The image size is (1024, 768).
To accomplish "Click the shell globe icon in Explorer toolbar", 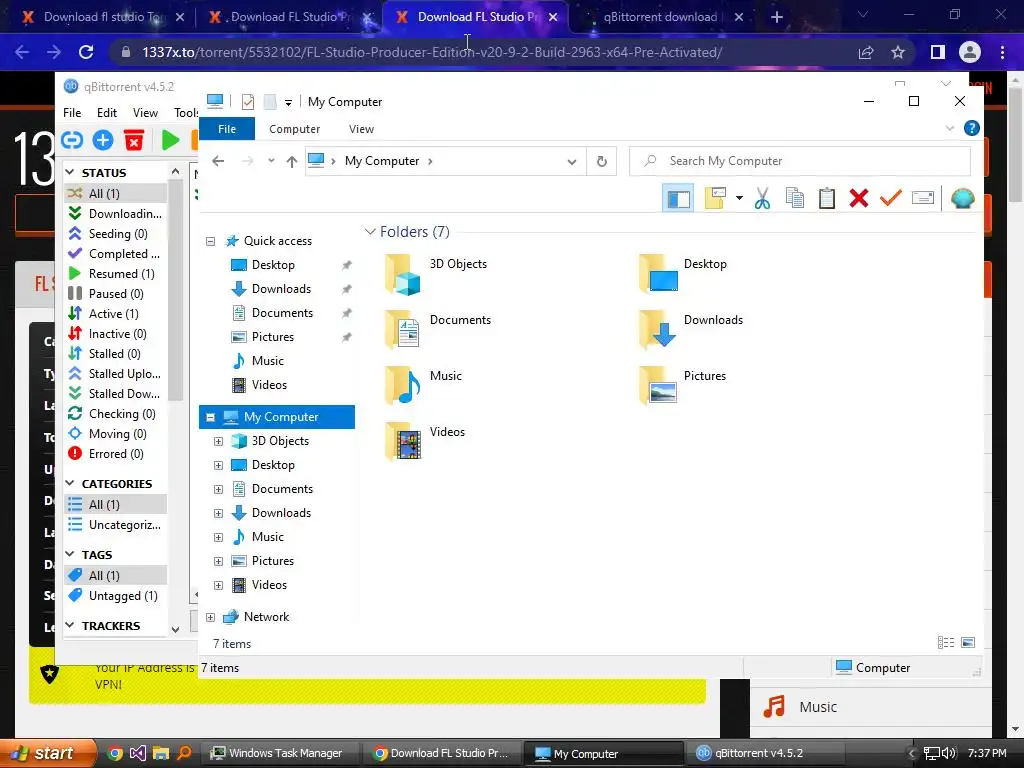I will click(963, 198).
